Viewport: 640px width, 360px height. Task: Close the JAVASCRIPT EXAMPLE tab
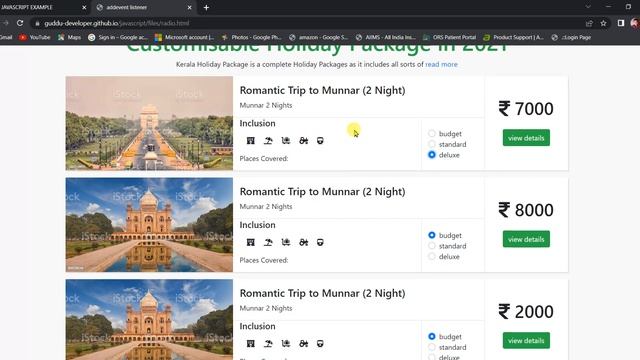[84, 7]
